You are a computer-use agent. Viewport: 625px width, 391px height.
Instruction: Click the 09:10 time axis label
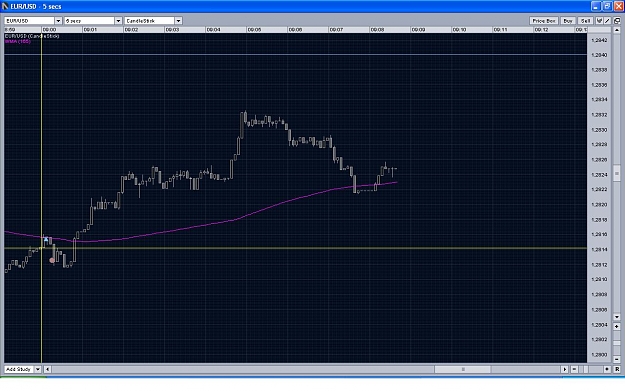point(459,29)
